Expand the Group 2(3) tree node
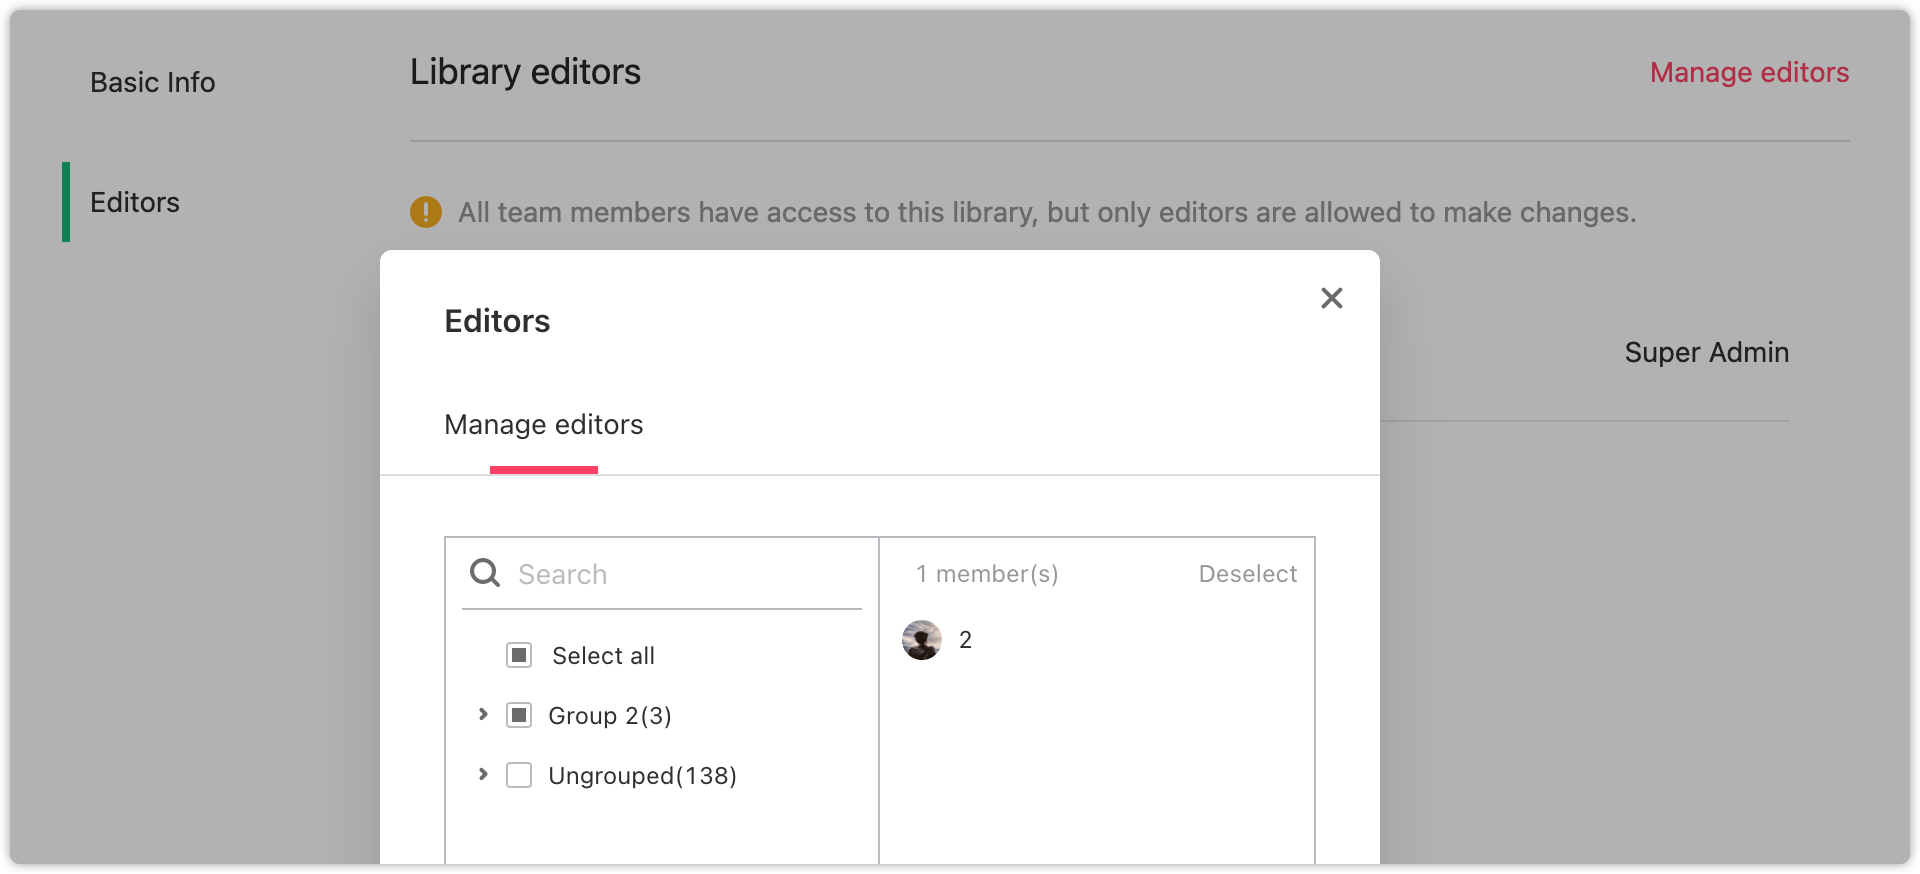The image size is (1920, 874). click(483, 714)
